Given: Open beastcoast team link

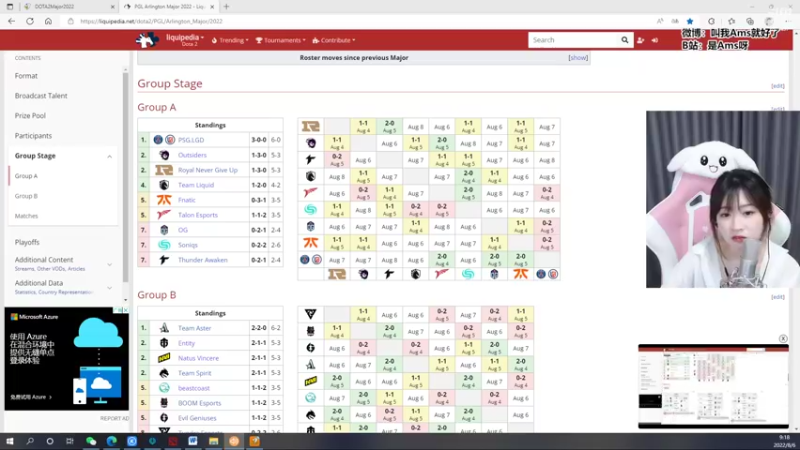Looking at the screenshot, I should pos(194,388).
